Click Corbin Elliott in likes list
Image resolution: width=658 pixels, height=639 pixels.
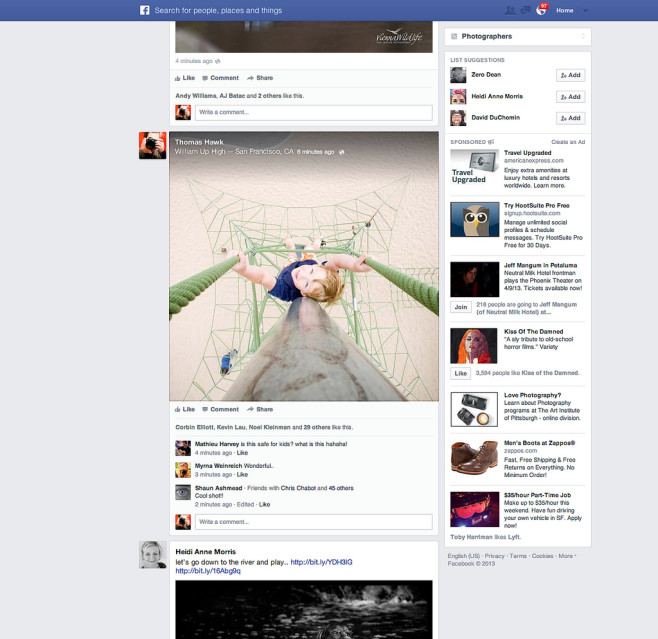[194, 427]
